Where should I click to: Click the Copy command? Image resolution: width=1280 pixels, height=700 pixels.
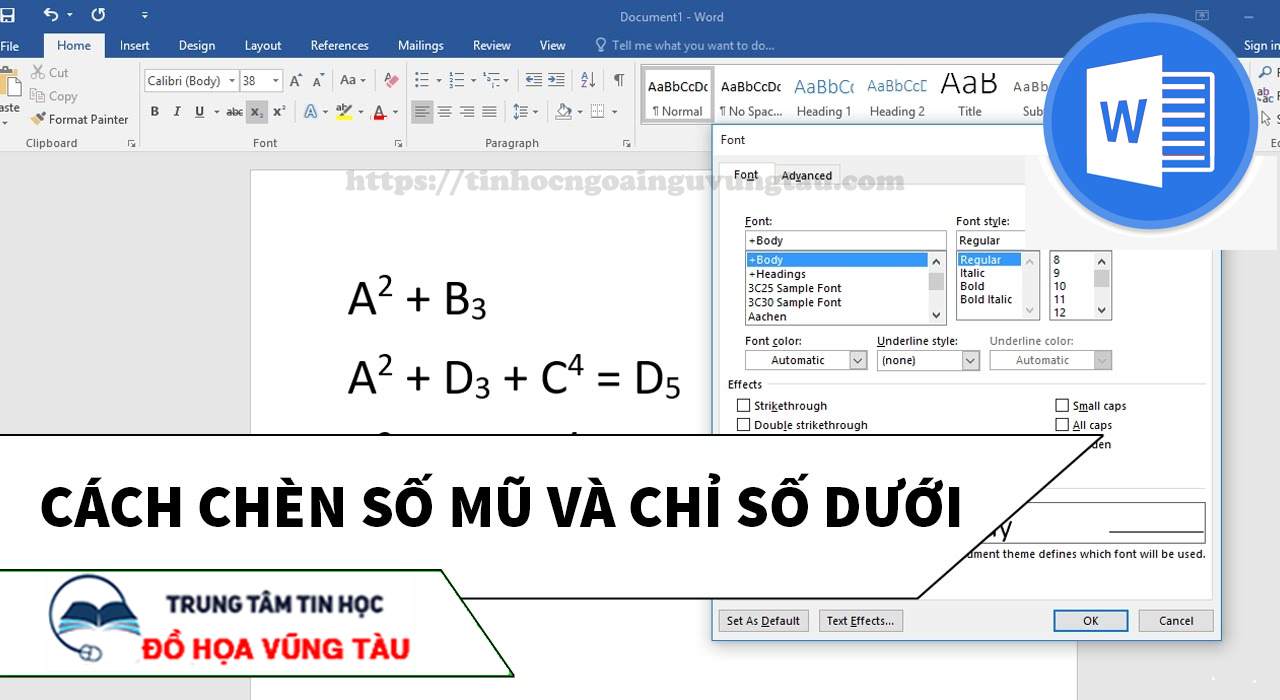53,96
